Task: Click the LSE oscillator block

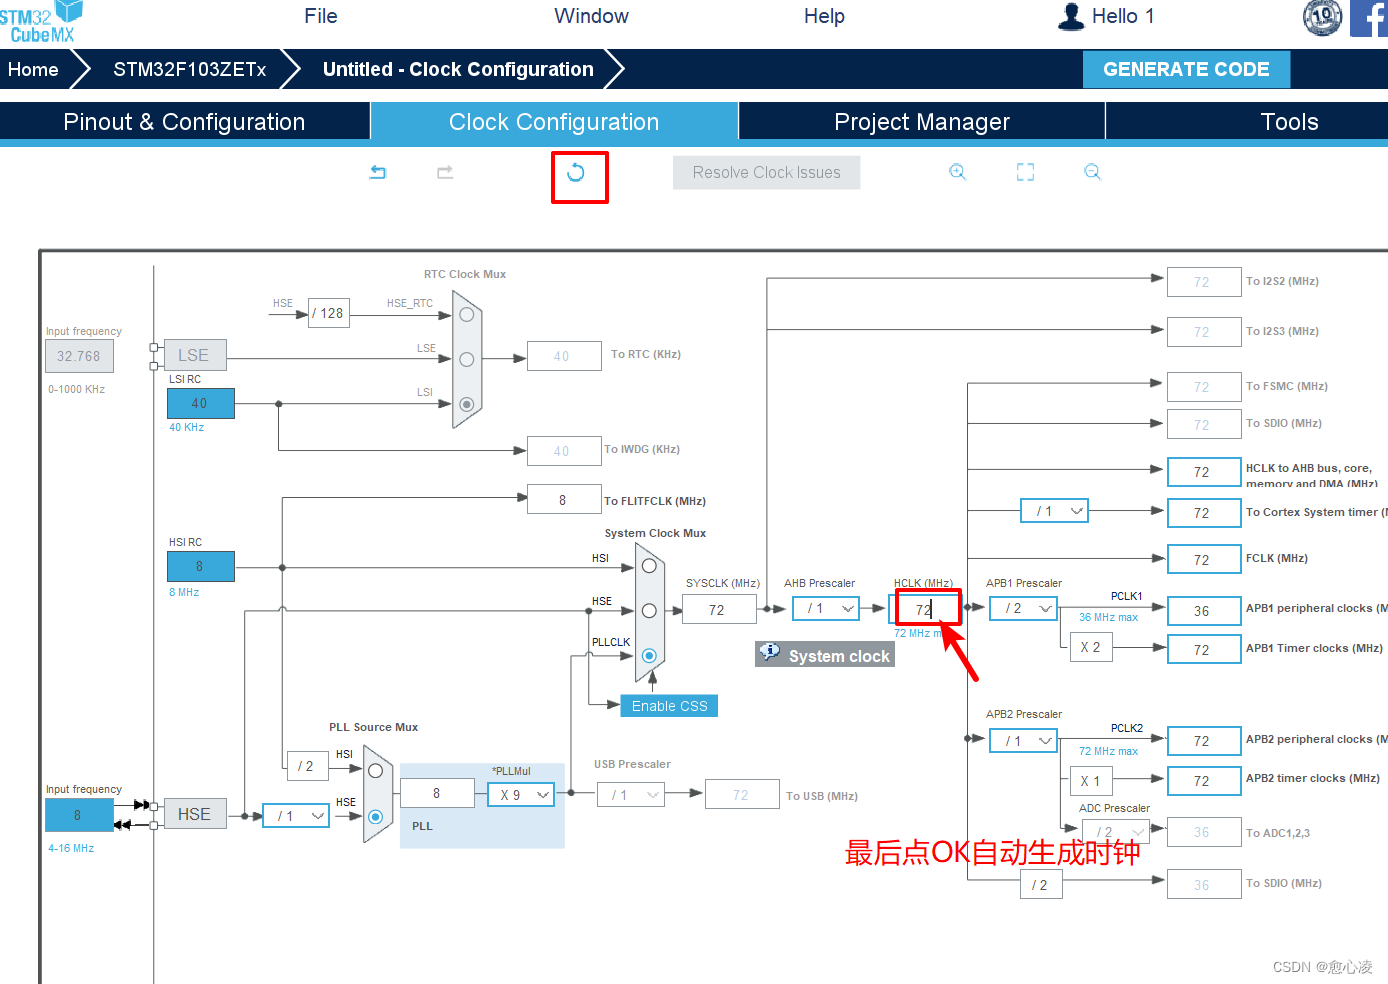Action: [x=195, y=355]
